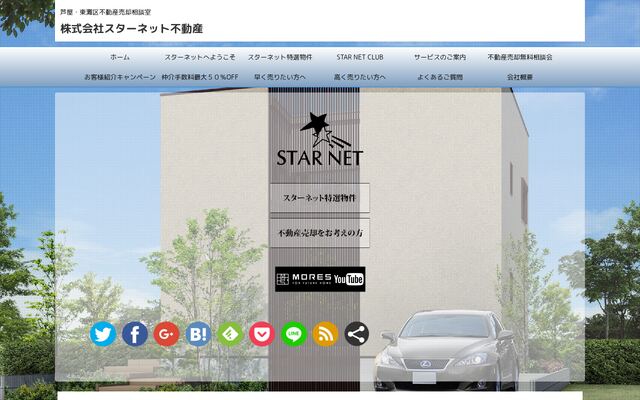The image size is (640, 400).
Task: Click the 不動産売却をお考えの方 button
Action: coord(320,233)
